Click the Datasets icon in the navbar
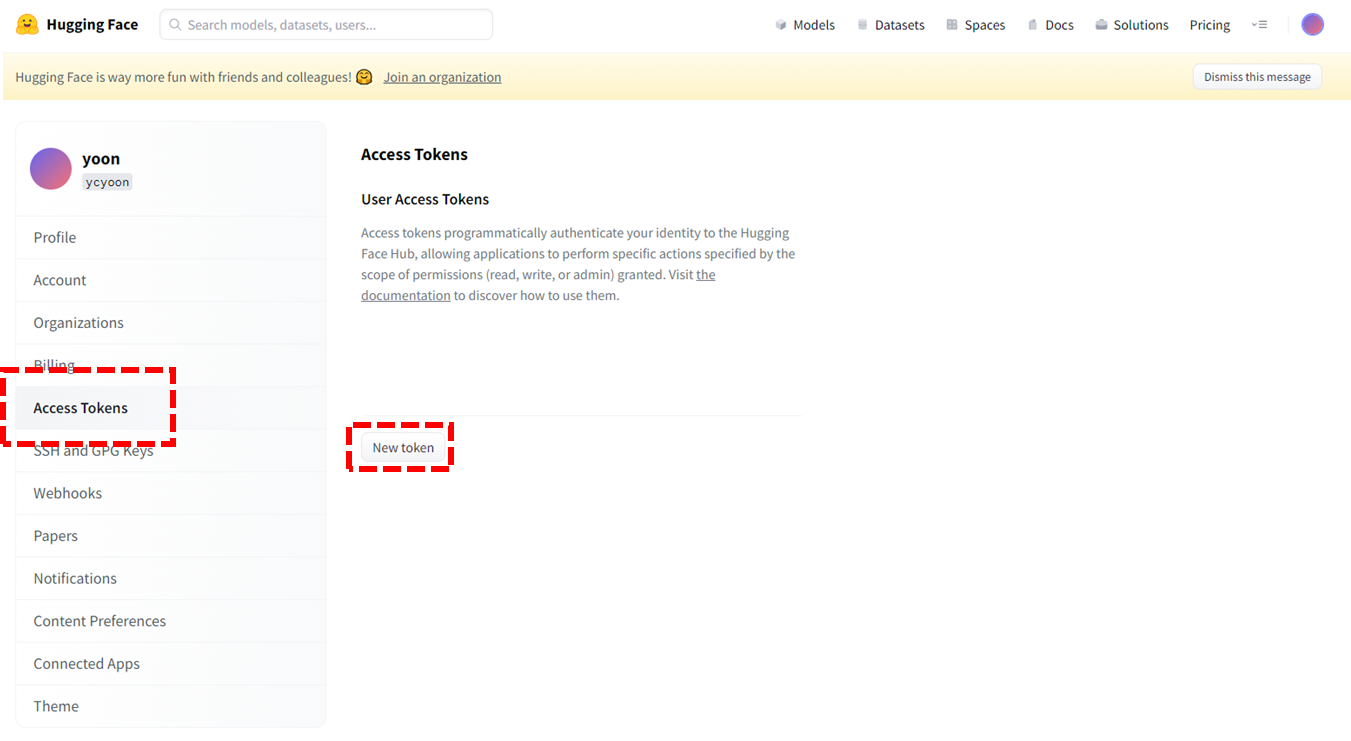This screenshot has width=1351, height=741. [862, 25]
